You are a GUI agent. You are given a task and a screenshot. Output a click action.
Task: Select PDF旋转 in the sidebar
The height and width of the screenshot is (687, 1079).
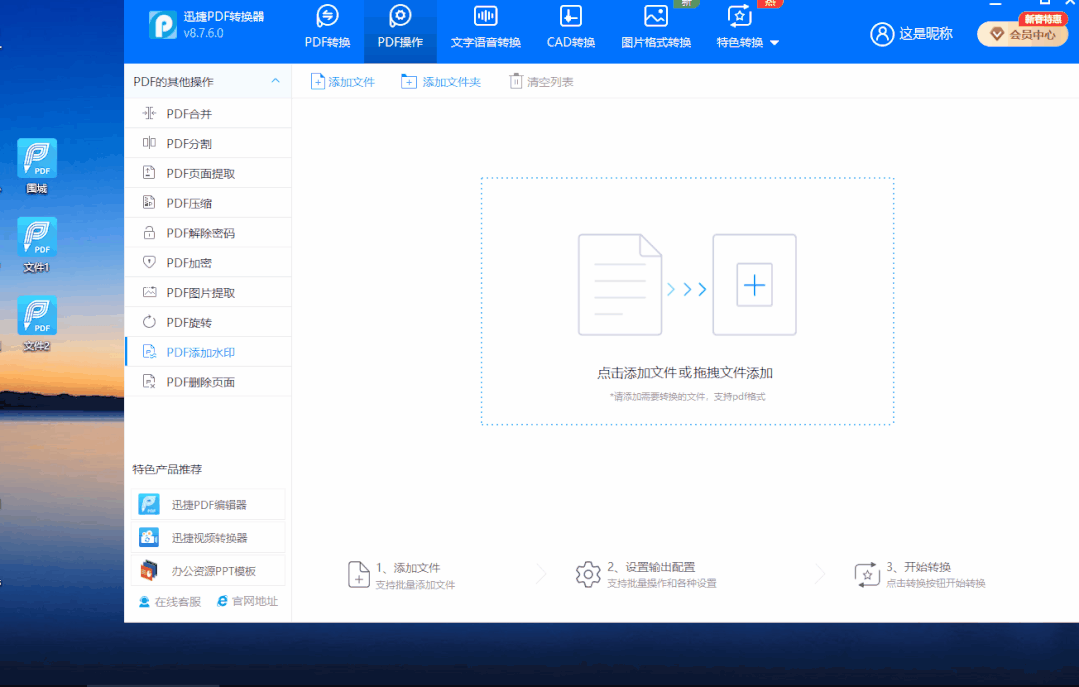(x=208, y=321)
